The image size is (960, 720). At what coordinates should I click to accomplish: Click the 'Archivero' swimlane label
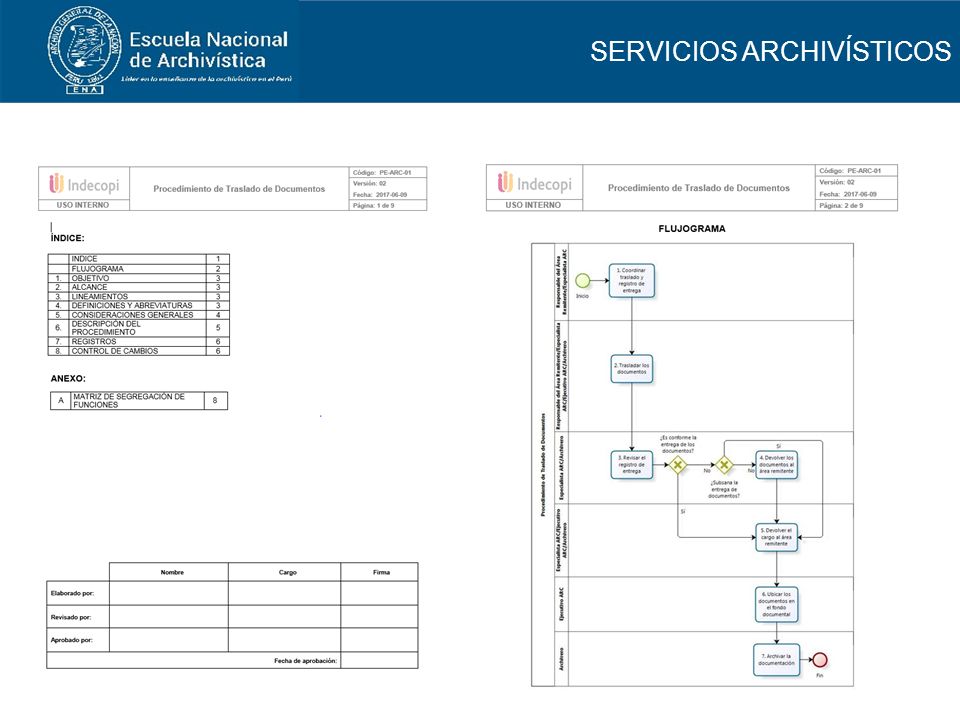click(x=562, y=659)
